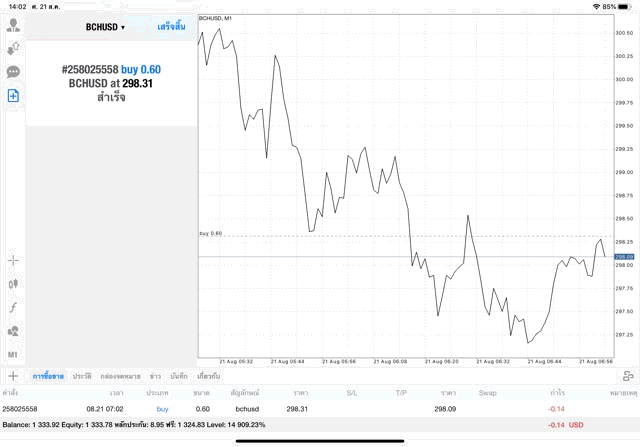Tap the plus icon beside bottom tabs
This screenshot has height=447, width=640.
point(13,376)
